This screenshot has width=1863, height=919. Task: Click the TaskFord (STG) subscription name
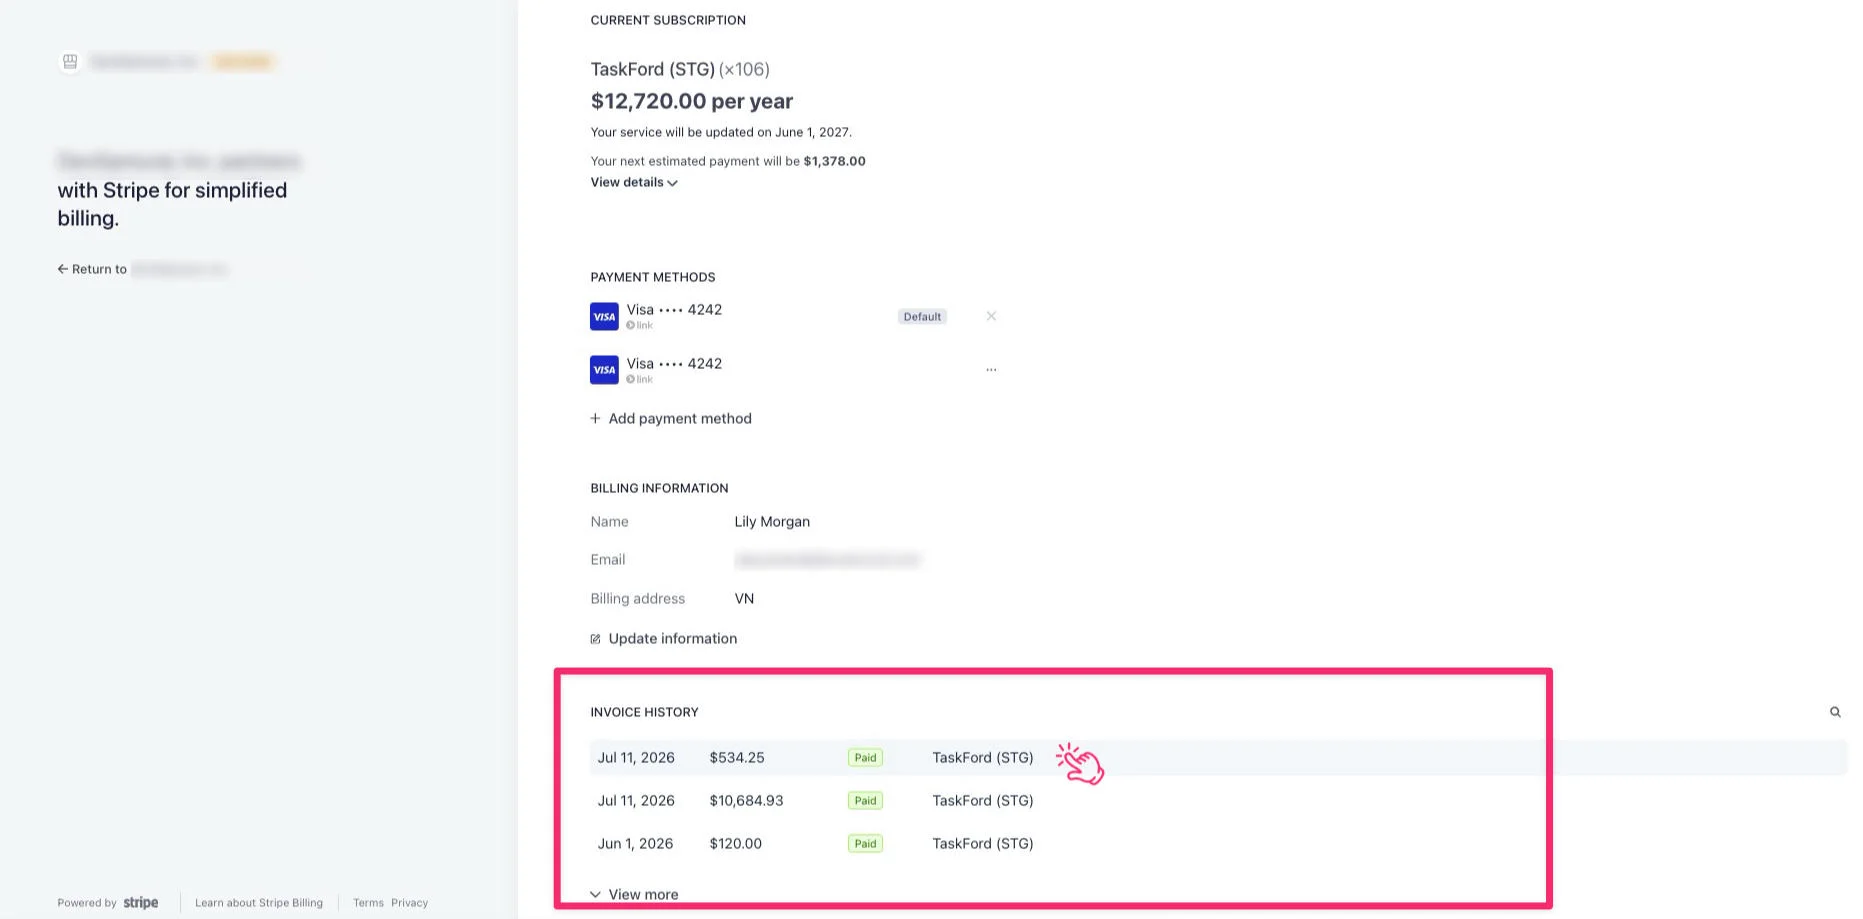coord(653,69)
